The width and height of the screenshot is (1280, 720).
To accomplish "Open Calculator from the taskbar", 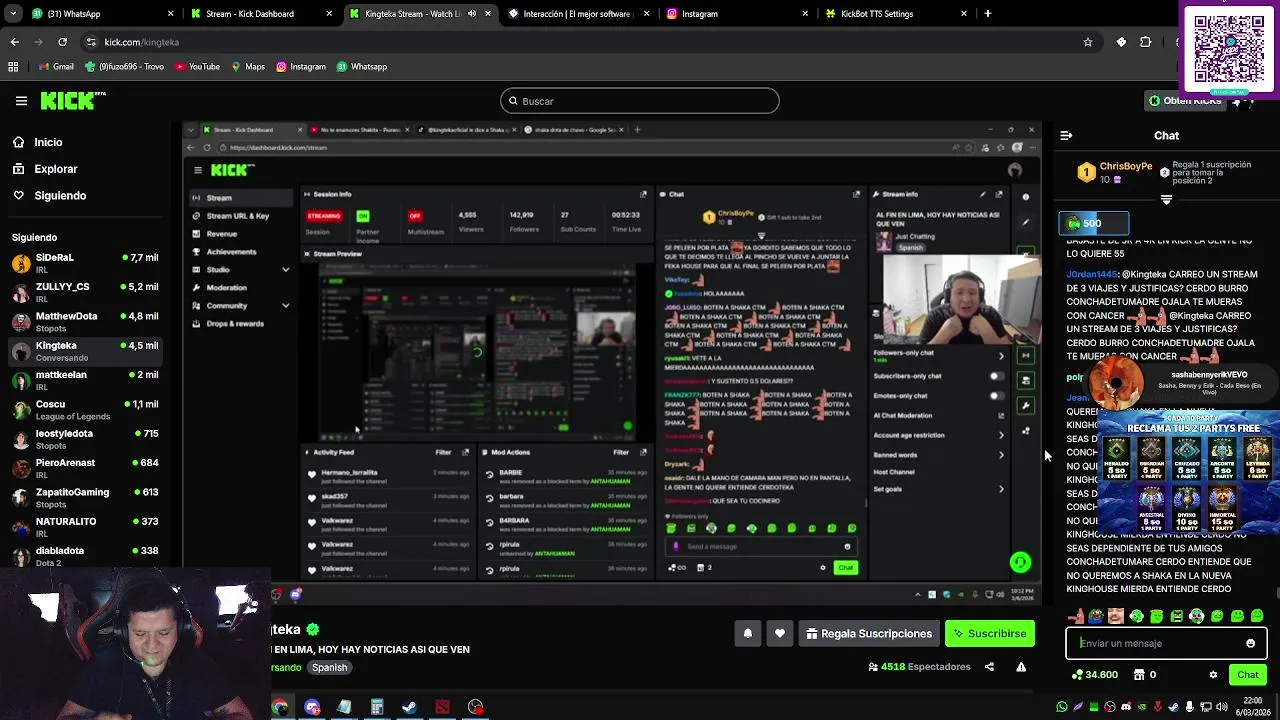I will [x=377, y=707].
